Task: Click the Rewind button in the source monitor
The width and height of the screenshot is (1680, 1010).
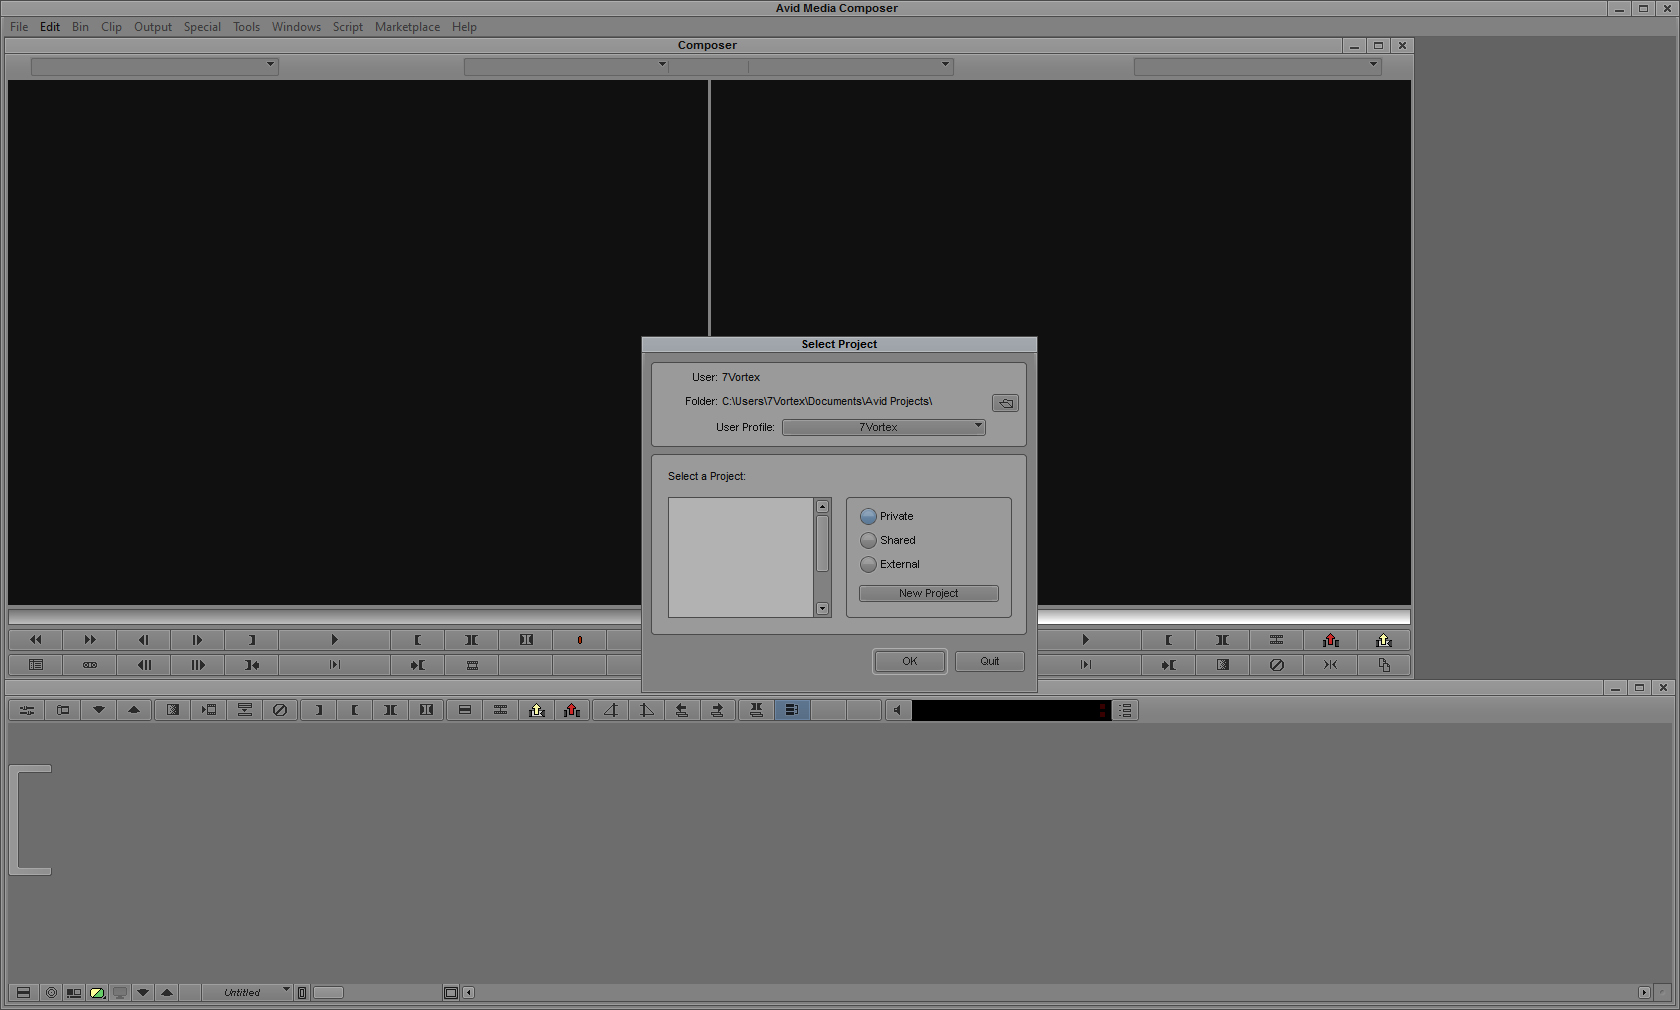Action: (x=36, y=640)
